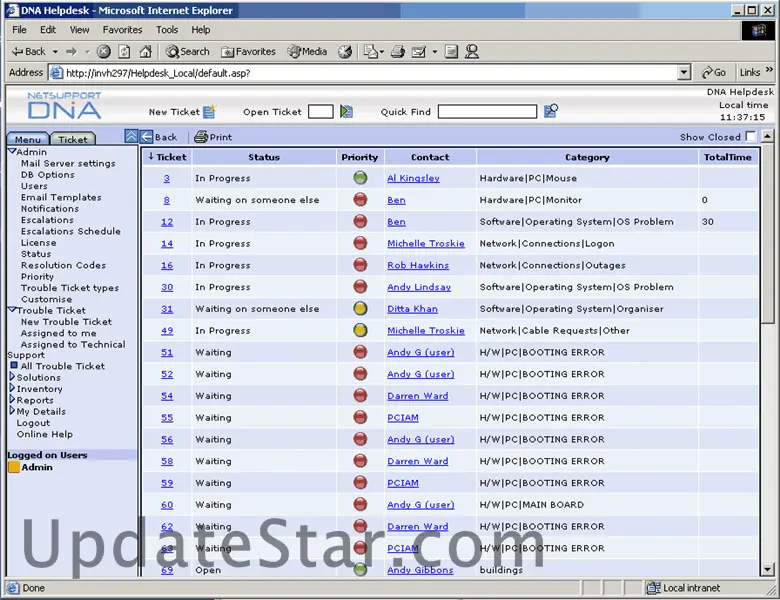Click the yellow priority icon for ticket 31
The image size is (780, 600).
(x=360, y=308)
